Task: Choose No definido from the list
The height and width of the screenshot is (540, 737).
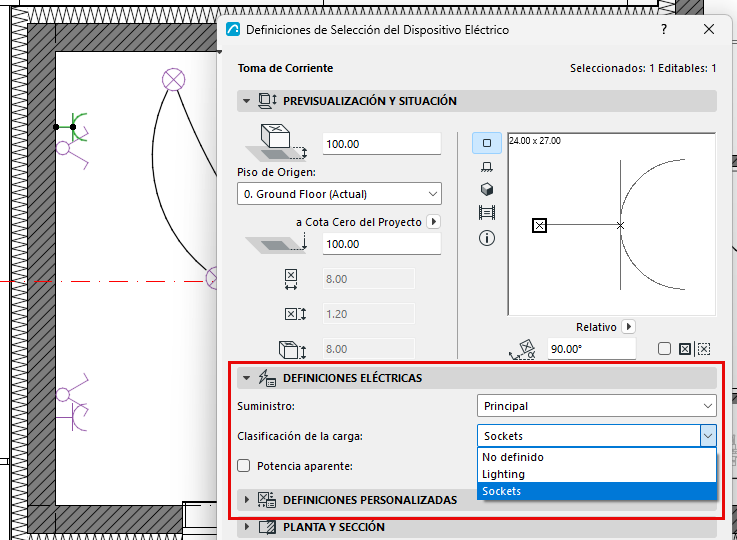Action: (596, 457)
